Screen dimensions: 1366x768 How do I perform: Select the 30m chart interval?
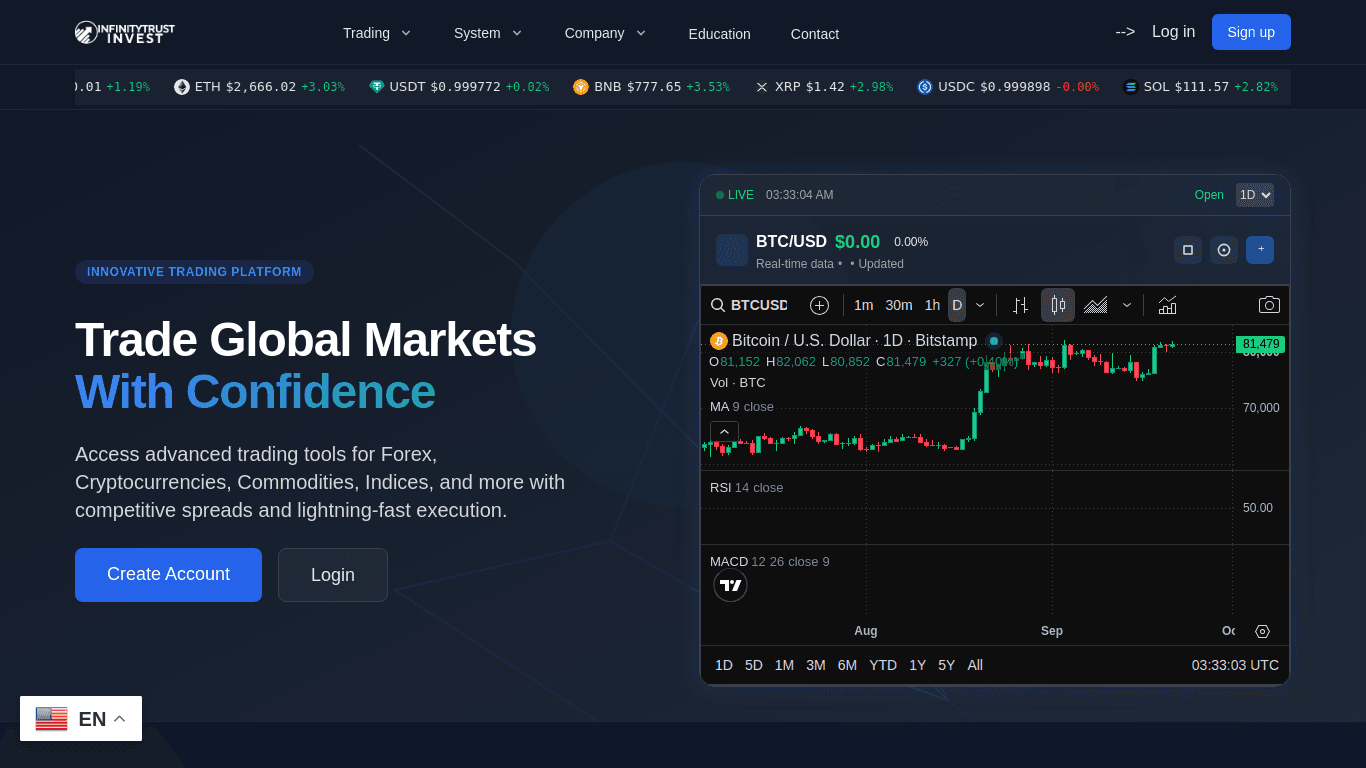pos(899,305)
